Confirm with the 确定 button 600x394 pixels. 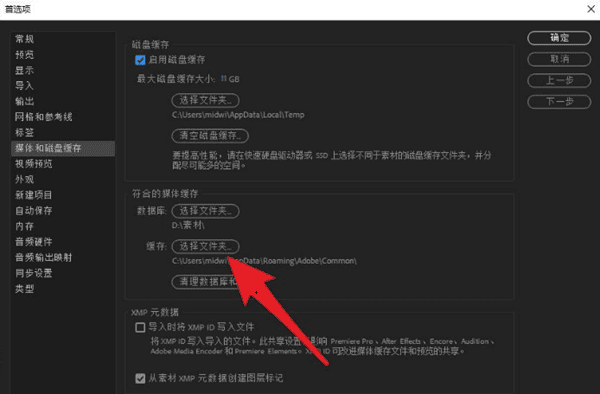click(x=559, y=38)
